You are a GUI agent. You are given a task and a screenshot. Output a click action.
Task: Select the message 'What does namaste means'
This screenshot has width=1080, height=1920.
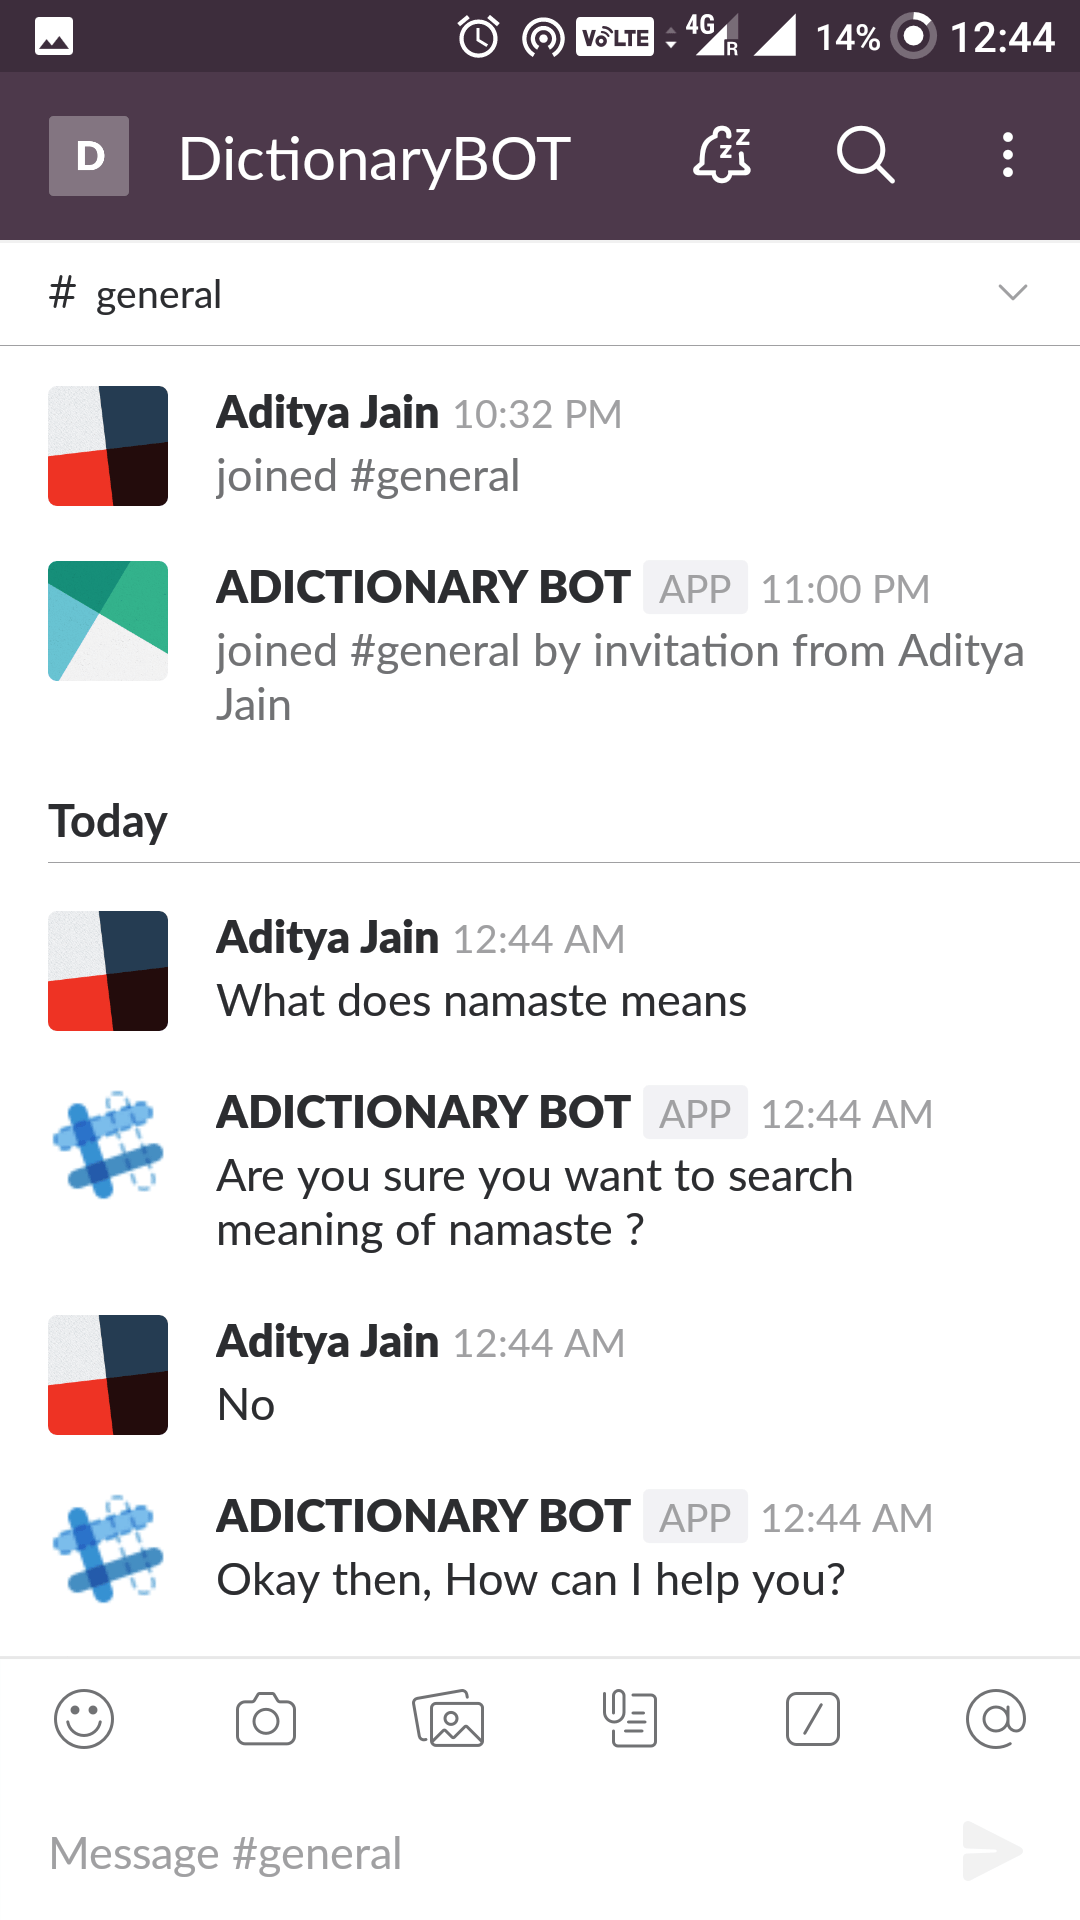[x=481, y=1000]
